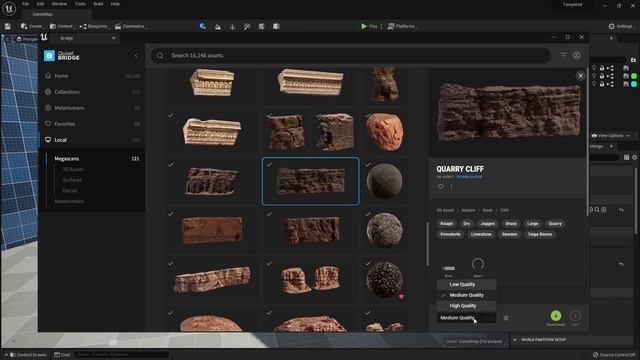Open the Content dropdown in the toolbar
This screenshot has width=640, height=360.
point(61,26)
